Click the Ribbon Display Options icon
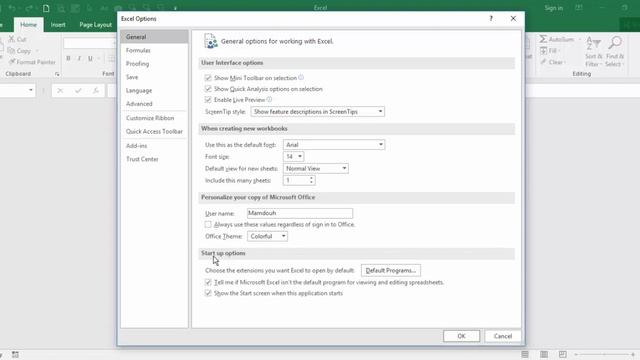 click(x=579, y=8)
